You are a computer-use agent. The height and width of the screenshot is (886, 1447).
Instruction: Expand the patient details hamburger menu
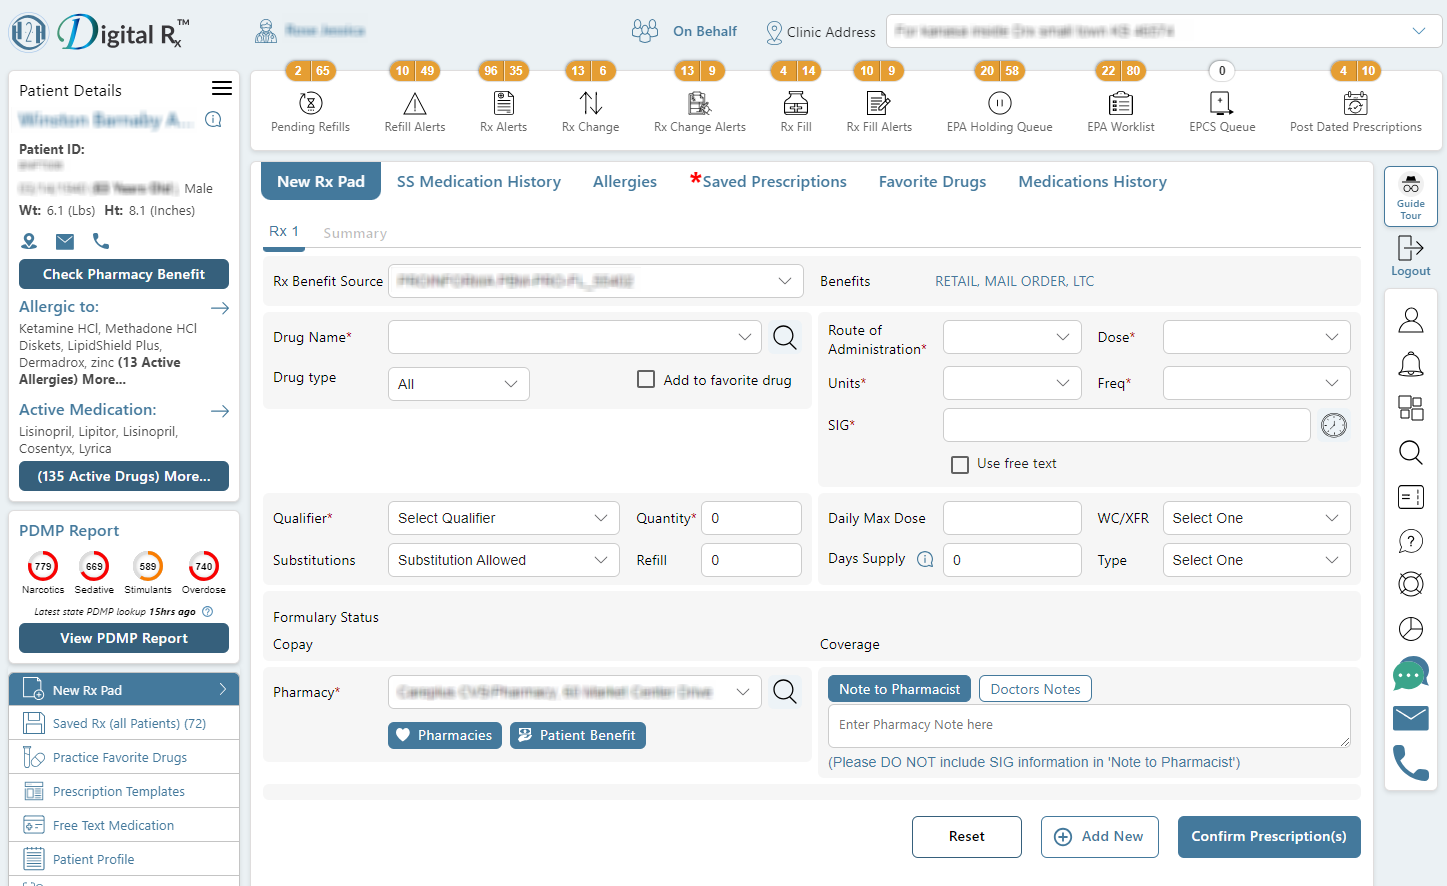tap(221, 88)
